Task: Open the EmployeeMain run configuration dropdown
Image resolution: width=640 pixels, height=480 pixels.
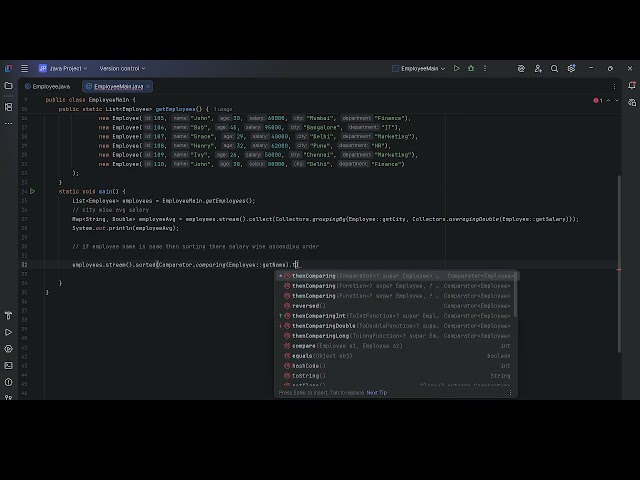Action: [x=418, y=69]
